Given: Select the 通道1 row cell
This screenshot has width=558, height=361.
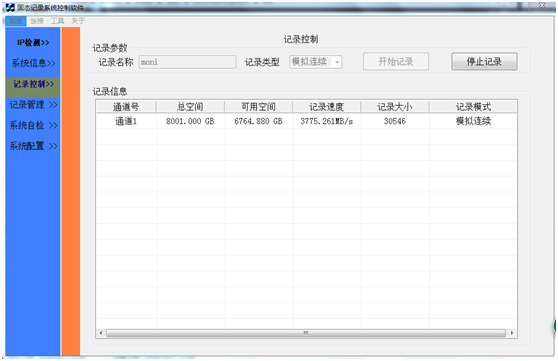Looking at the screenshot, I should [x=126, y=121].
